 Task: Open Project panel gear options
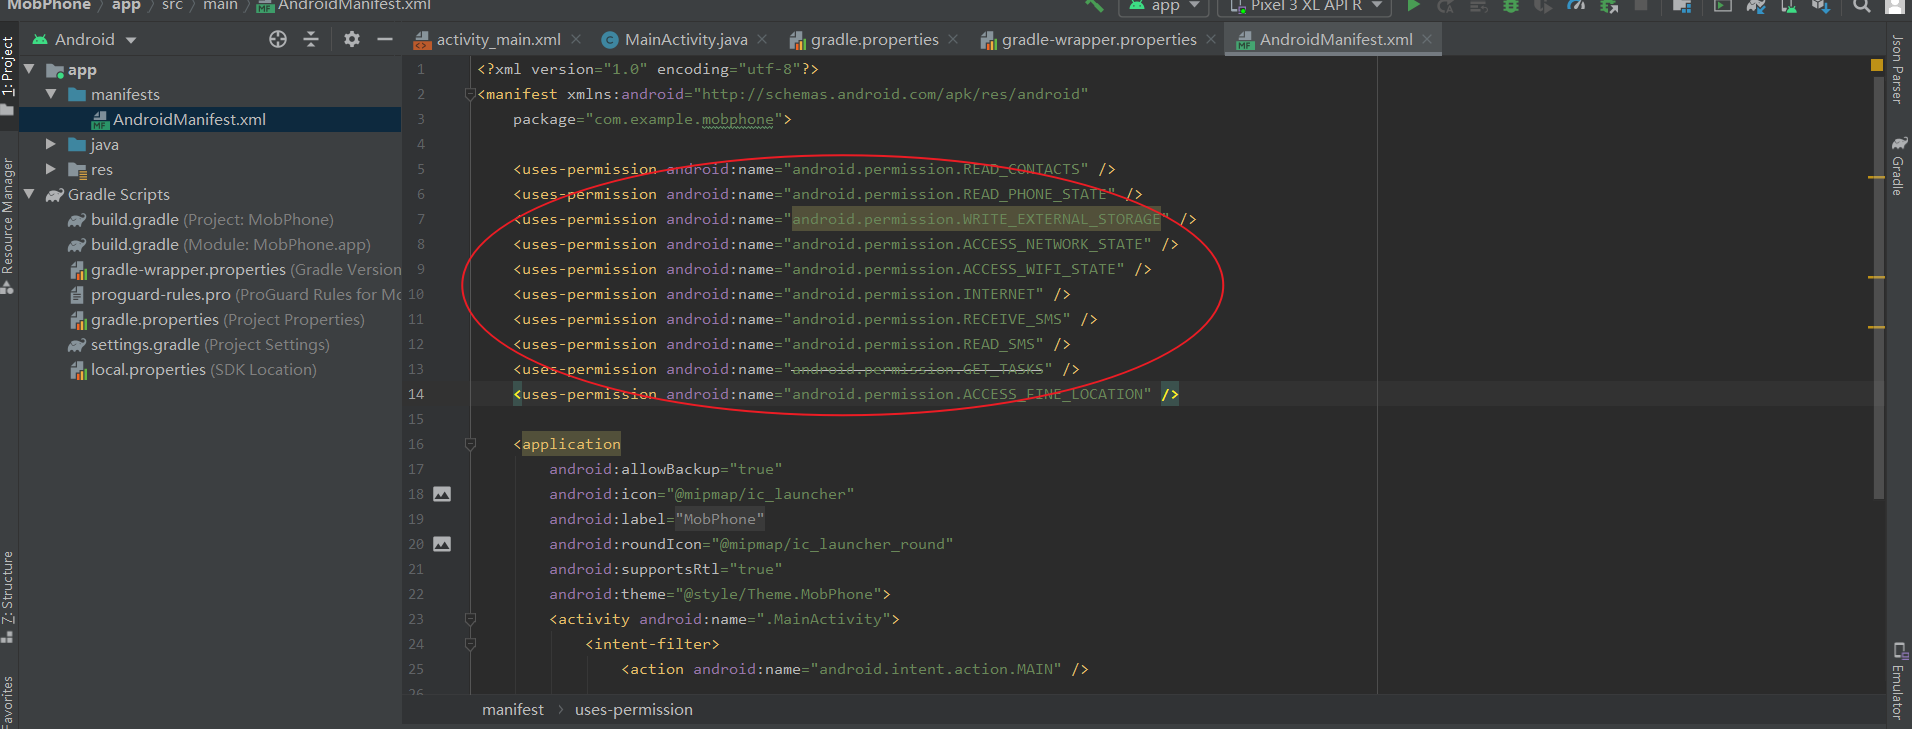click(x=352, y=39)
